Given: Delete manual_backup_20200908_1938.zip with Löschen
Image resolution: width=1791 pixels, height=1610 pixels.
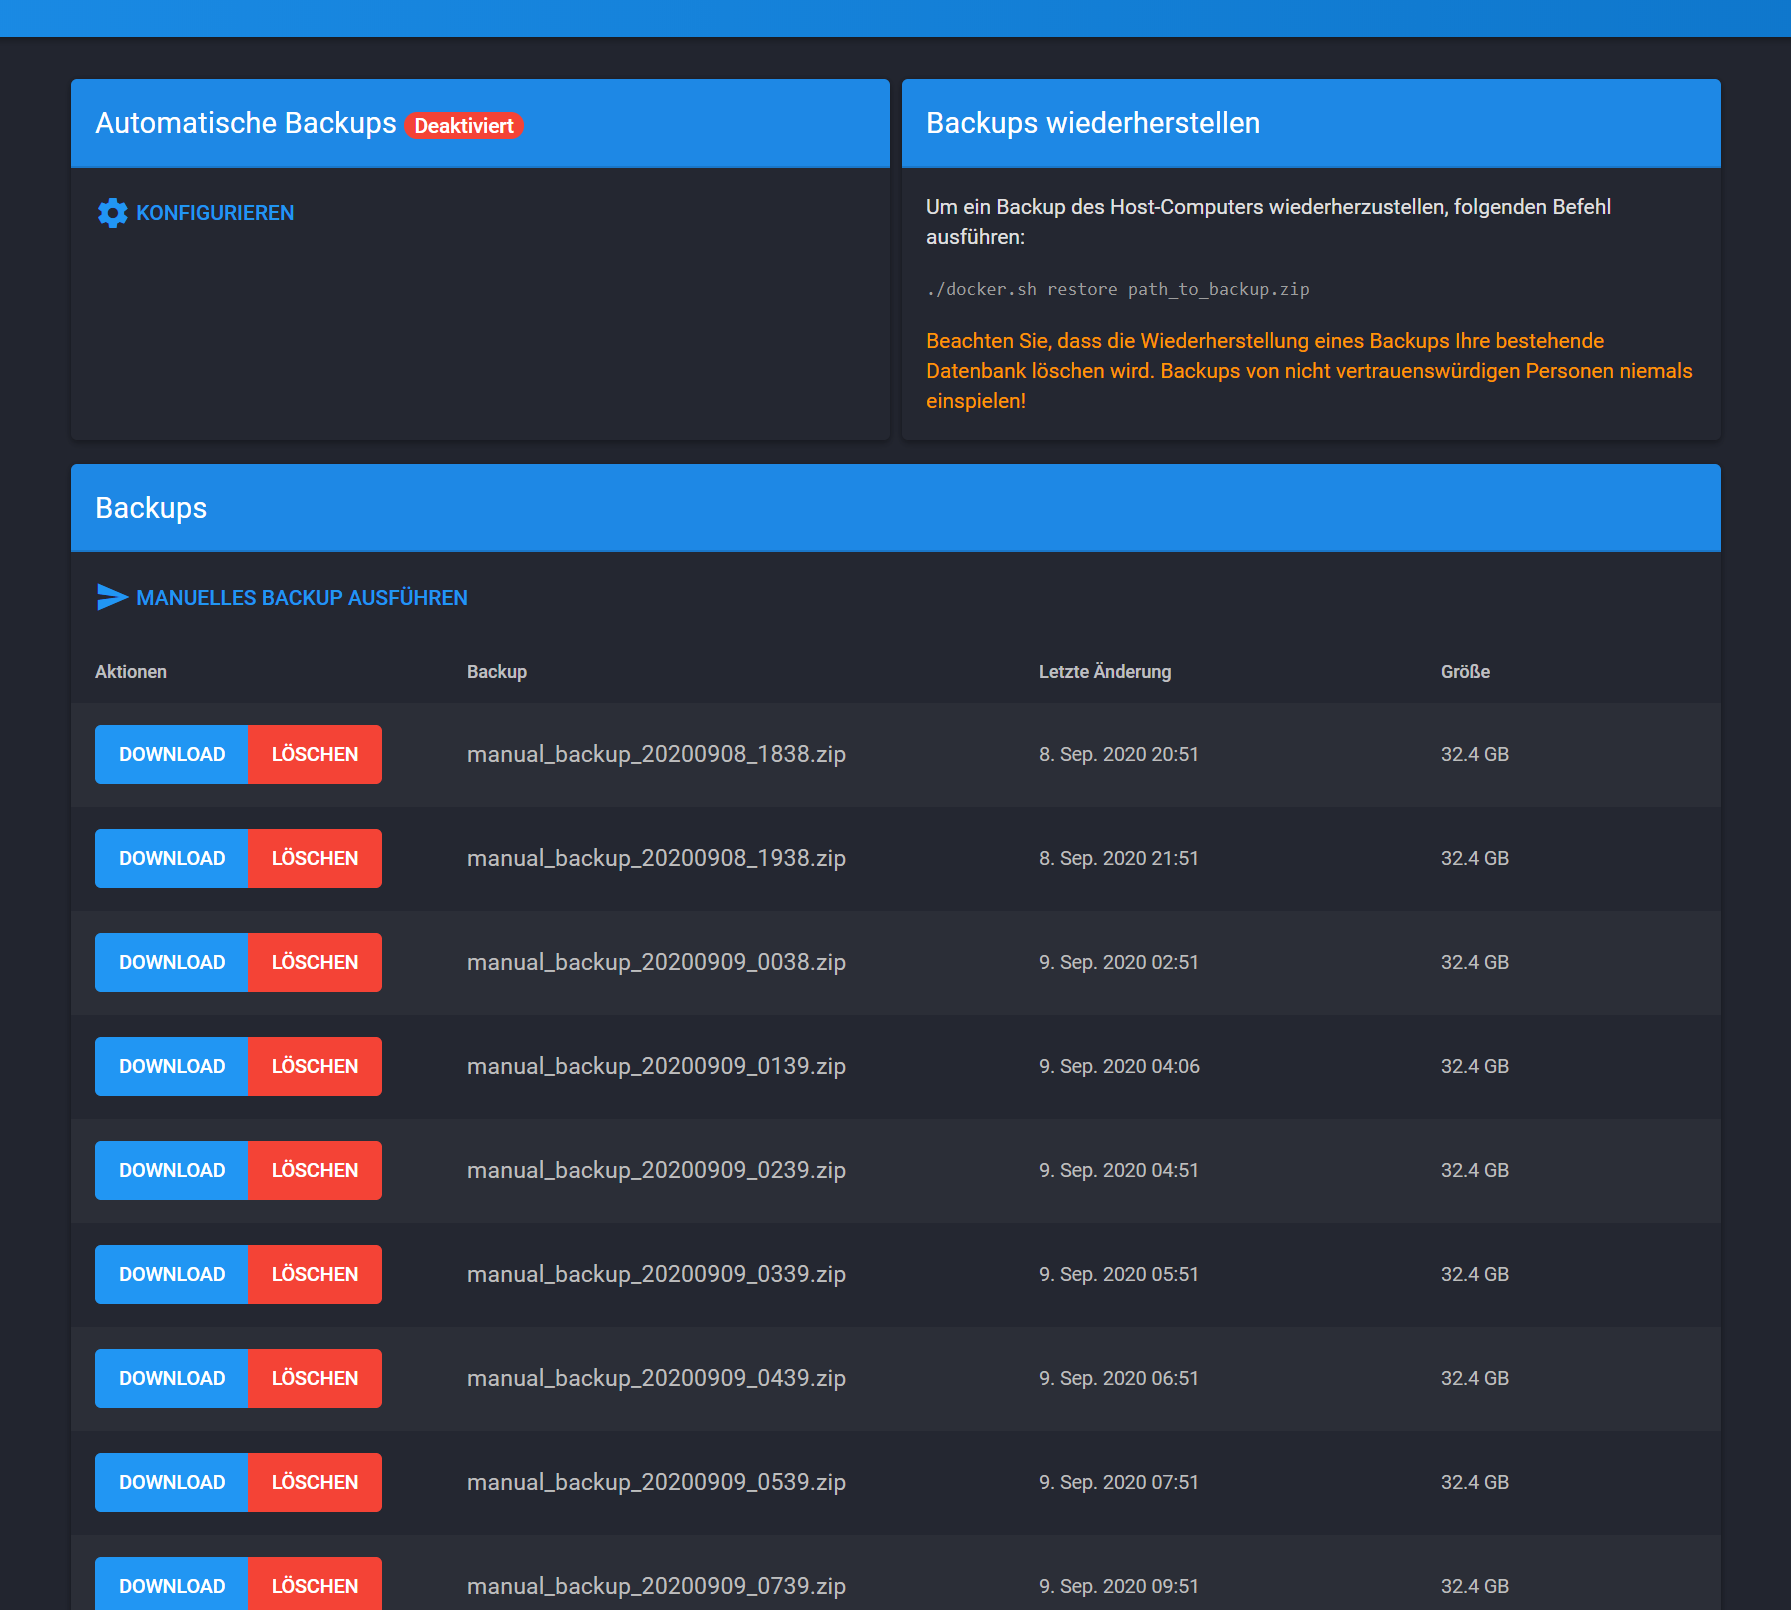Looking at the screenshot, I should [315, 858].
